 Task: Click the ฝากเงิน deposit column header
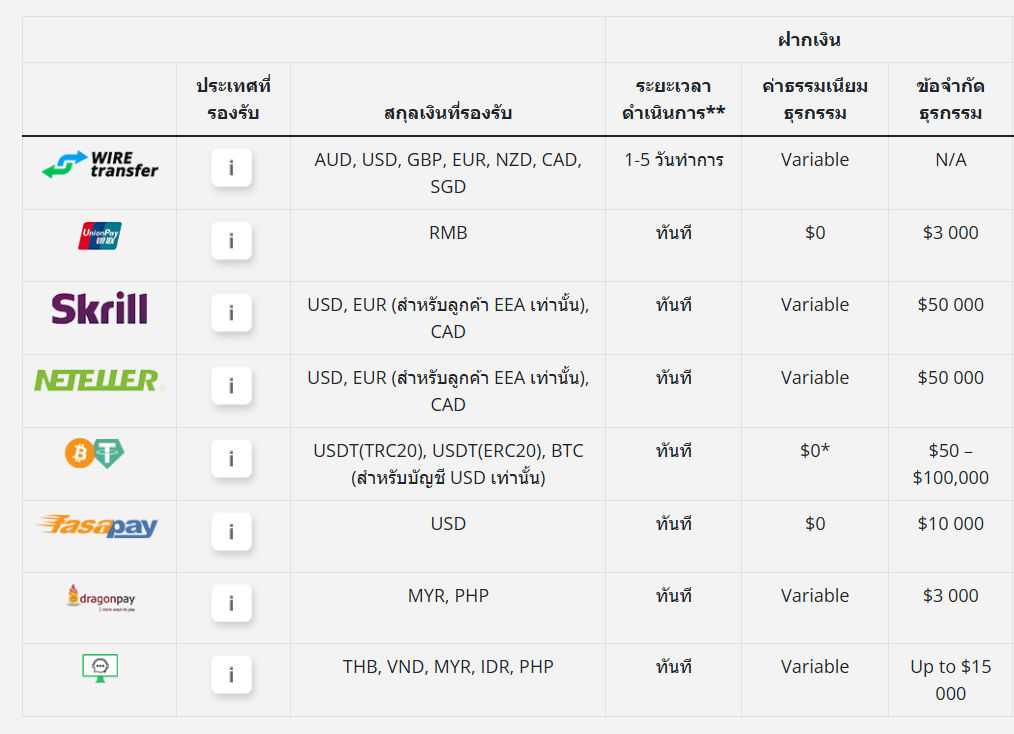[x=808, y=40]
